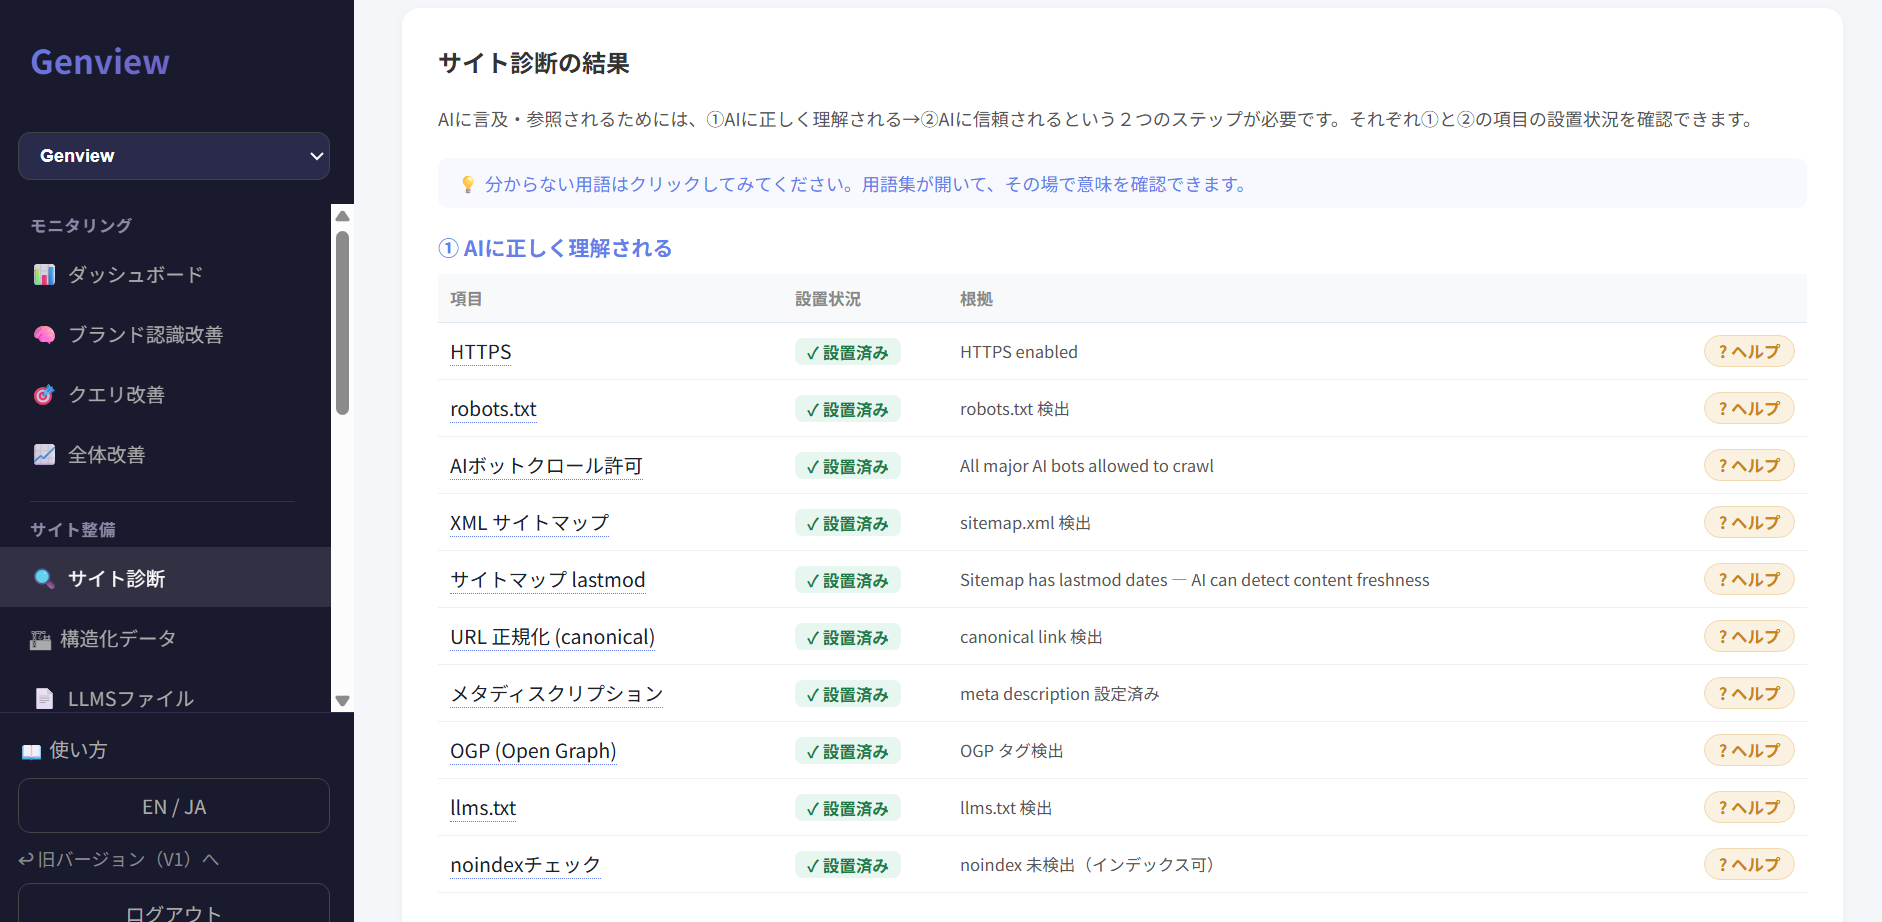The image size is (1882, 922).
Task: Open help for the HTTPS row
Action: 1749,352
